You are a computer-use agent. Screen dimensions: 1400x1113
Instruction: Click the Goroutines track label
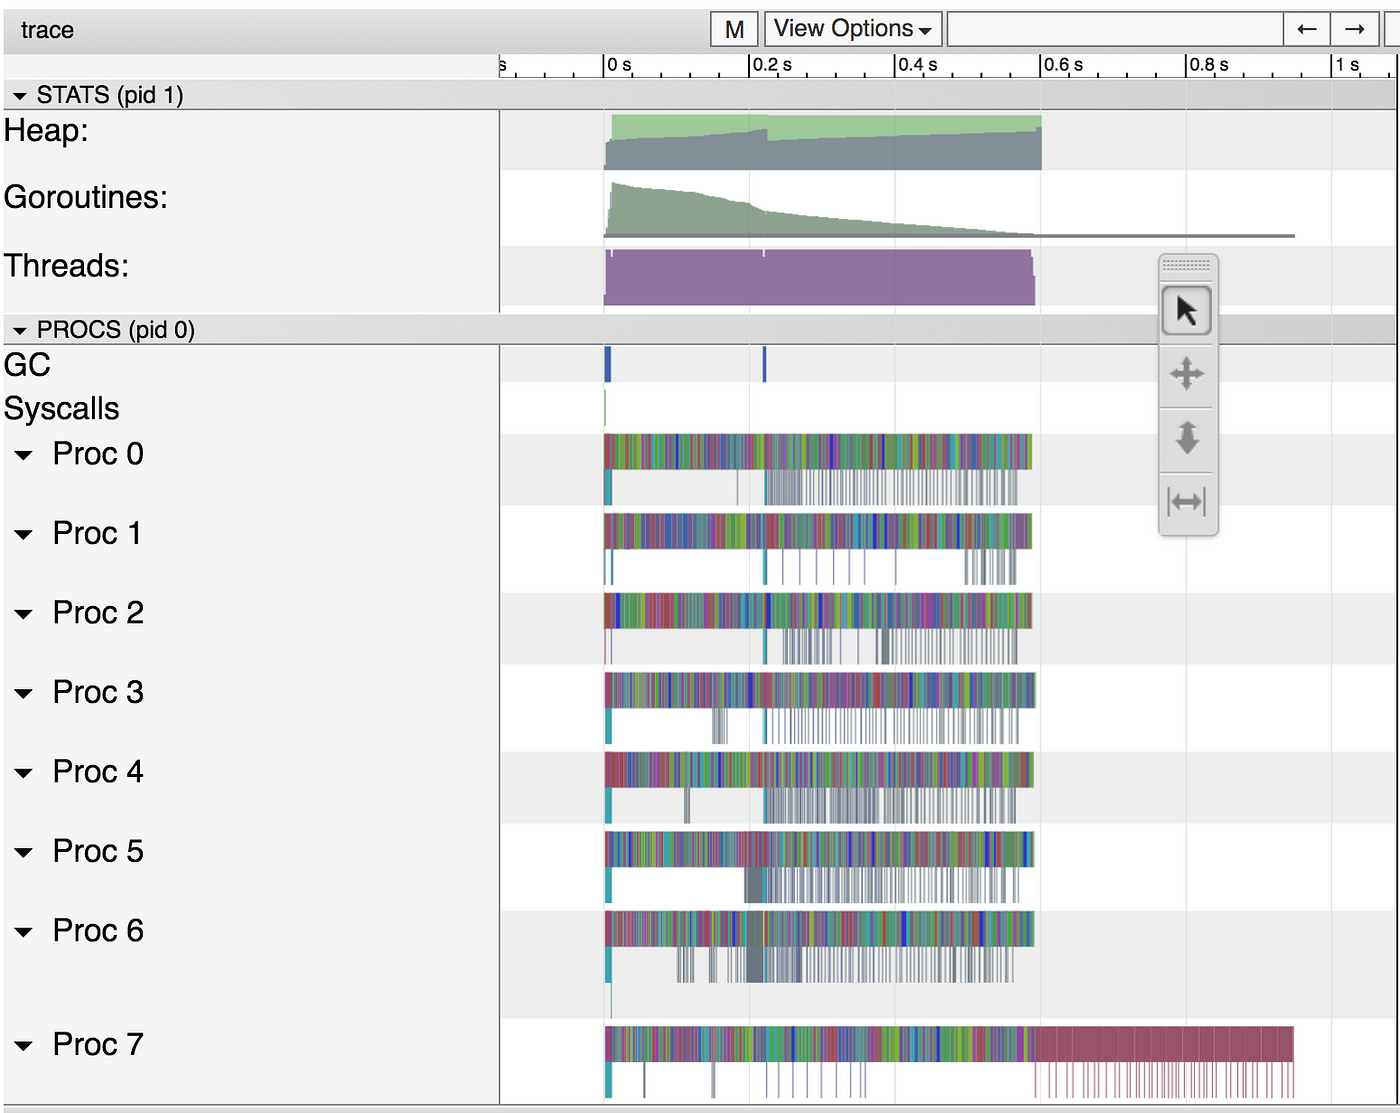point(85,197)
